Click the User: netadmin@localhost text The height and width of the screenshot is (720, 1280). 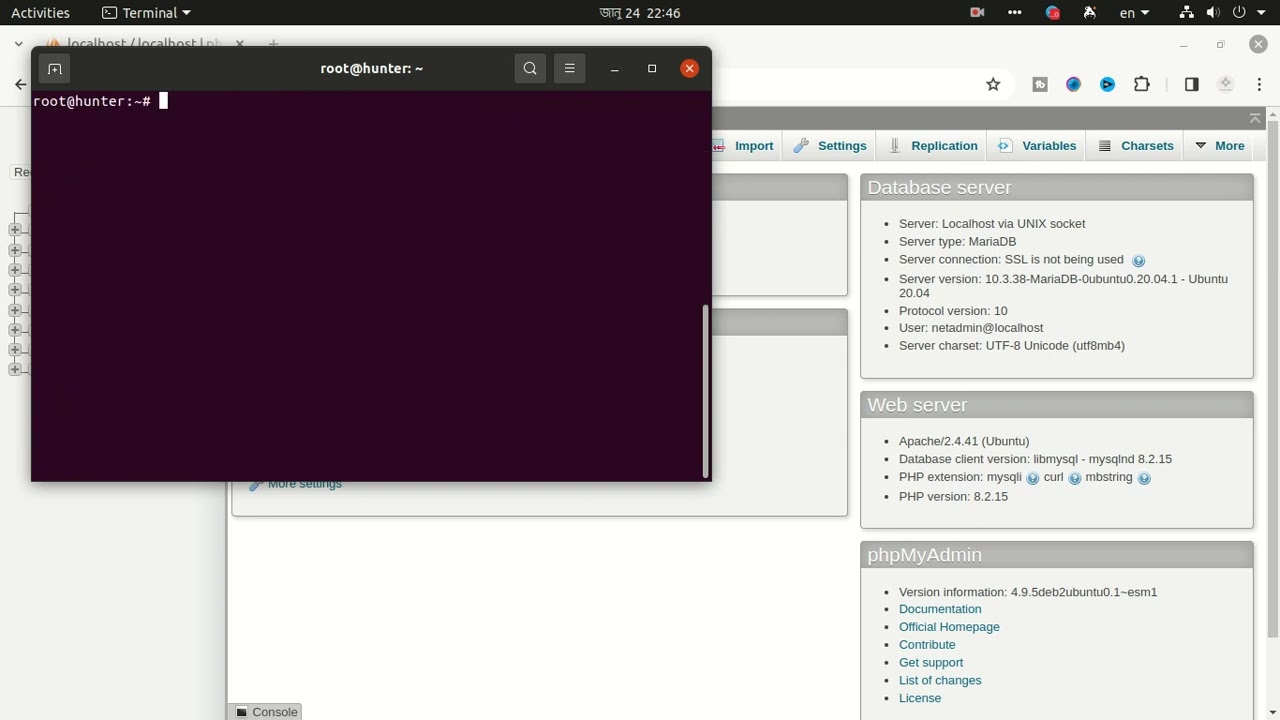pyautogui.click(x=971, y=328)
